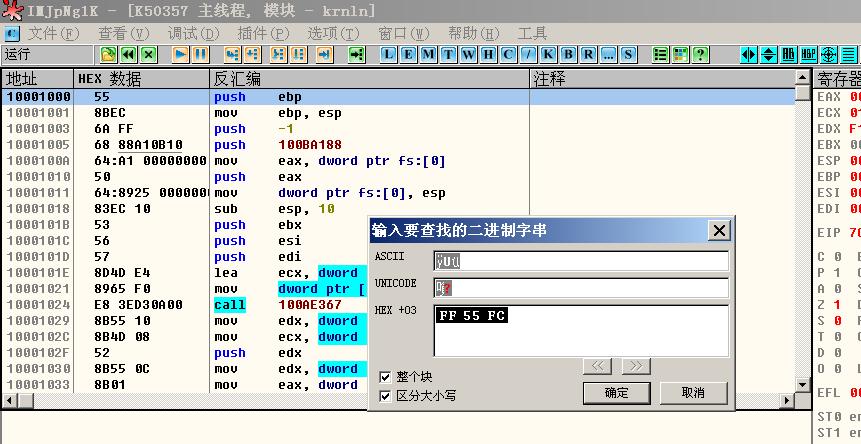Click the Step into toolbar icon
Viewport: 861px width, 444px height.
coord(233,54)
